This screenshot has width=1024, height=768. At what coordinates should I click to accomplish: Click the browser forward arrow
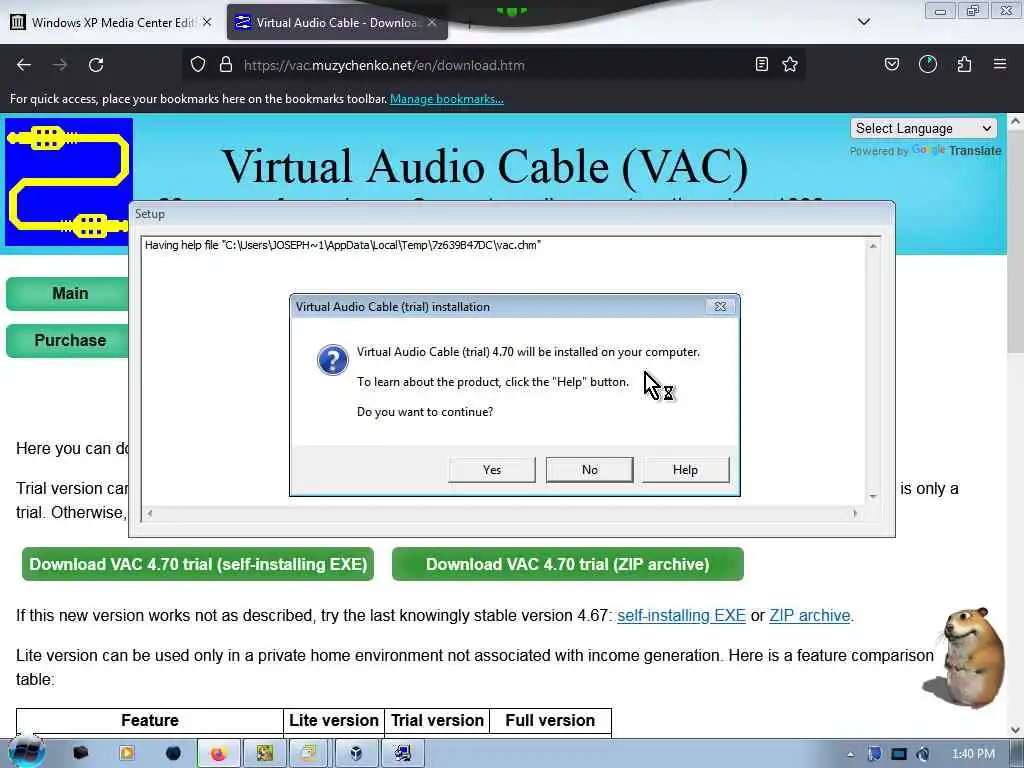pos(60,65)
